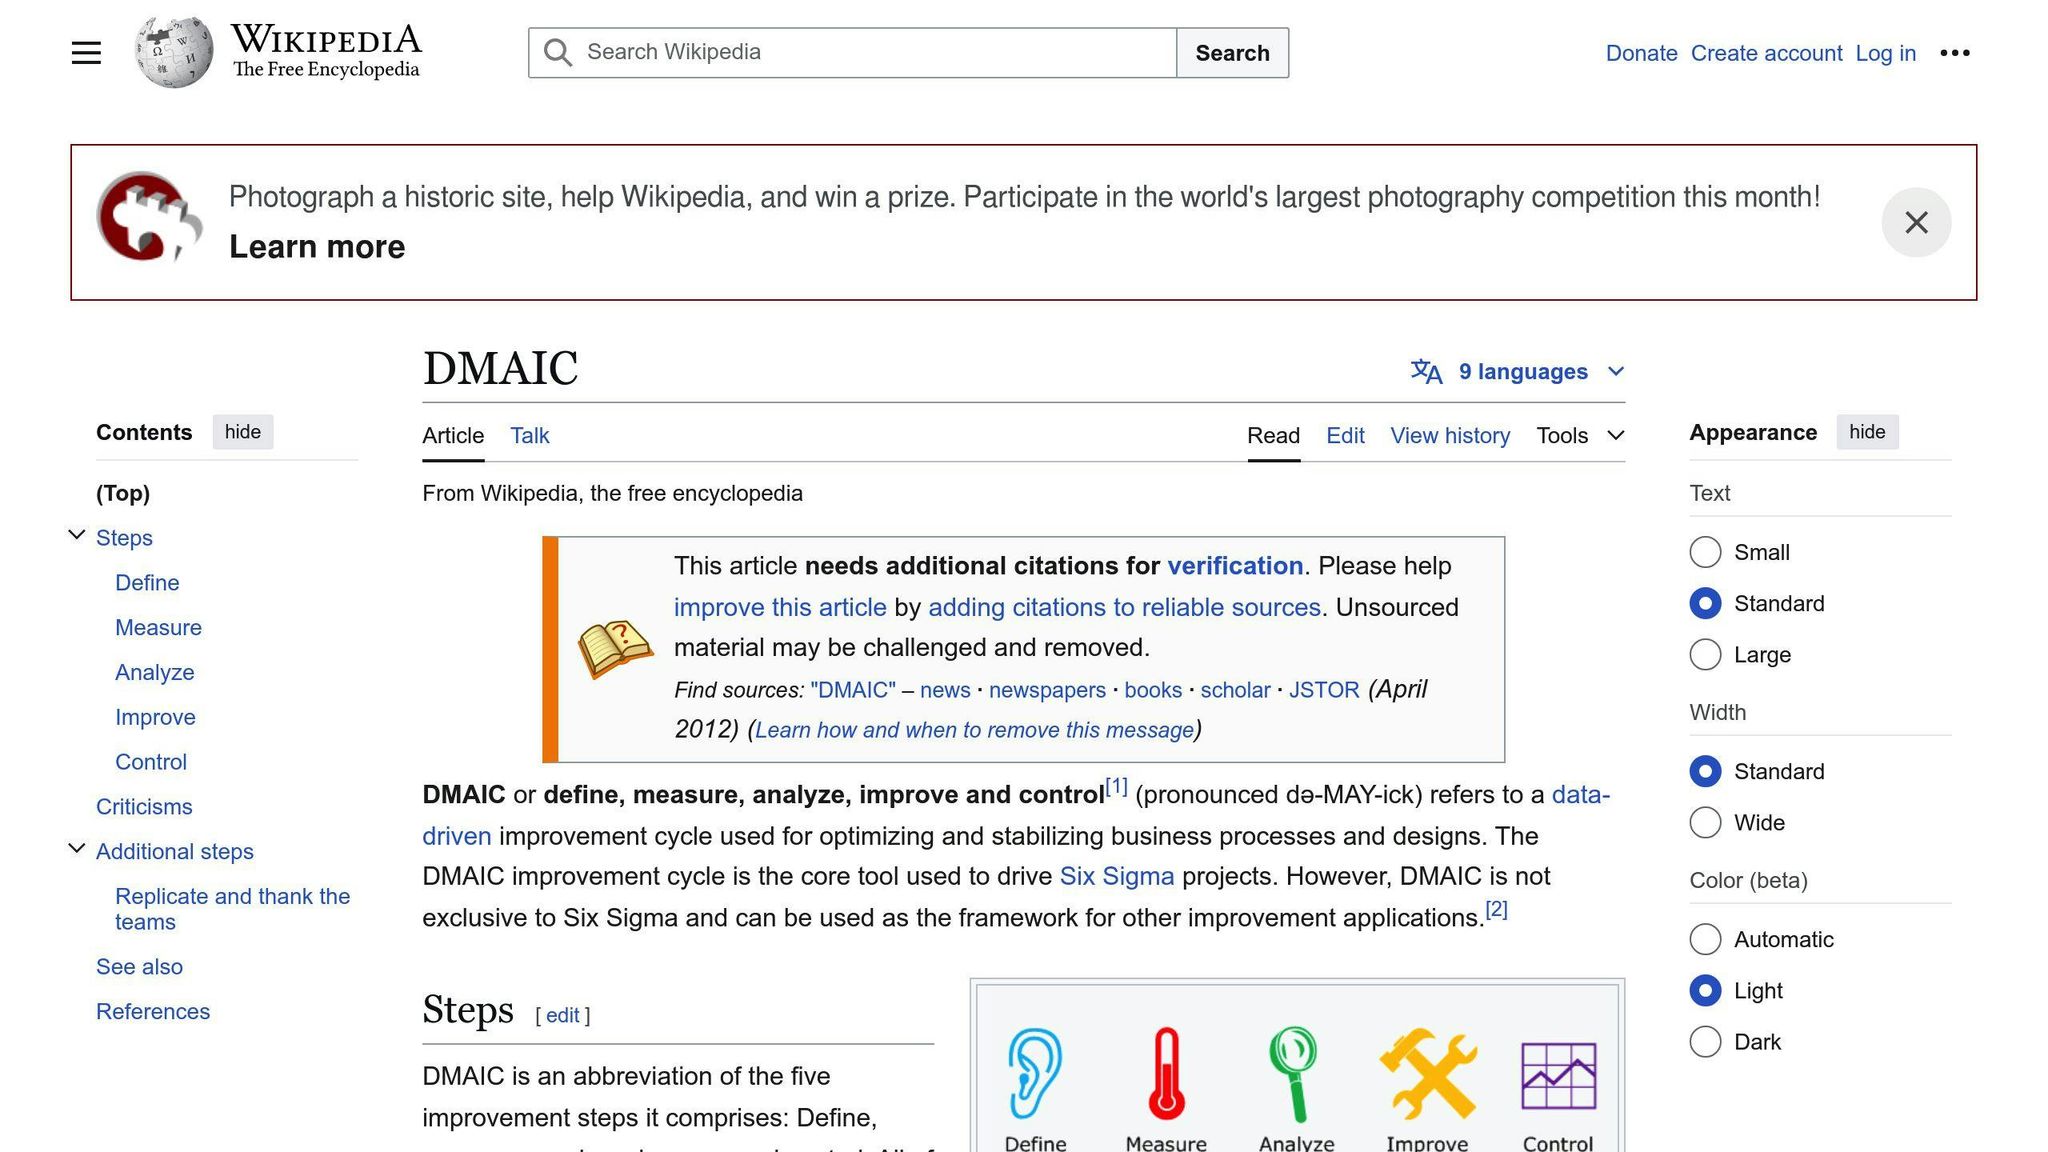Select Small text size
Screen dimensions: 2048x1152
pos(1705,552)
